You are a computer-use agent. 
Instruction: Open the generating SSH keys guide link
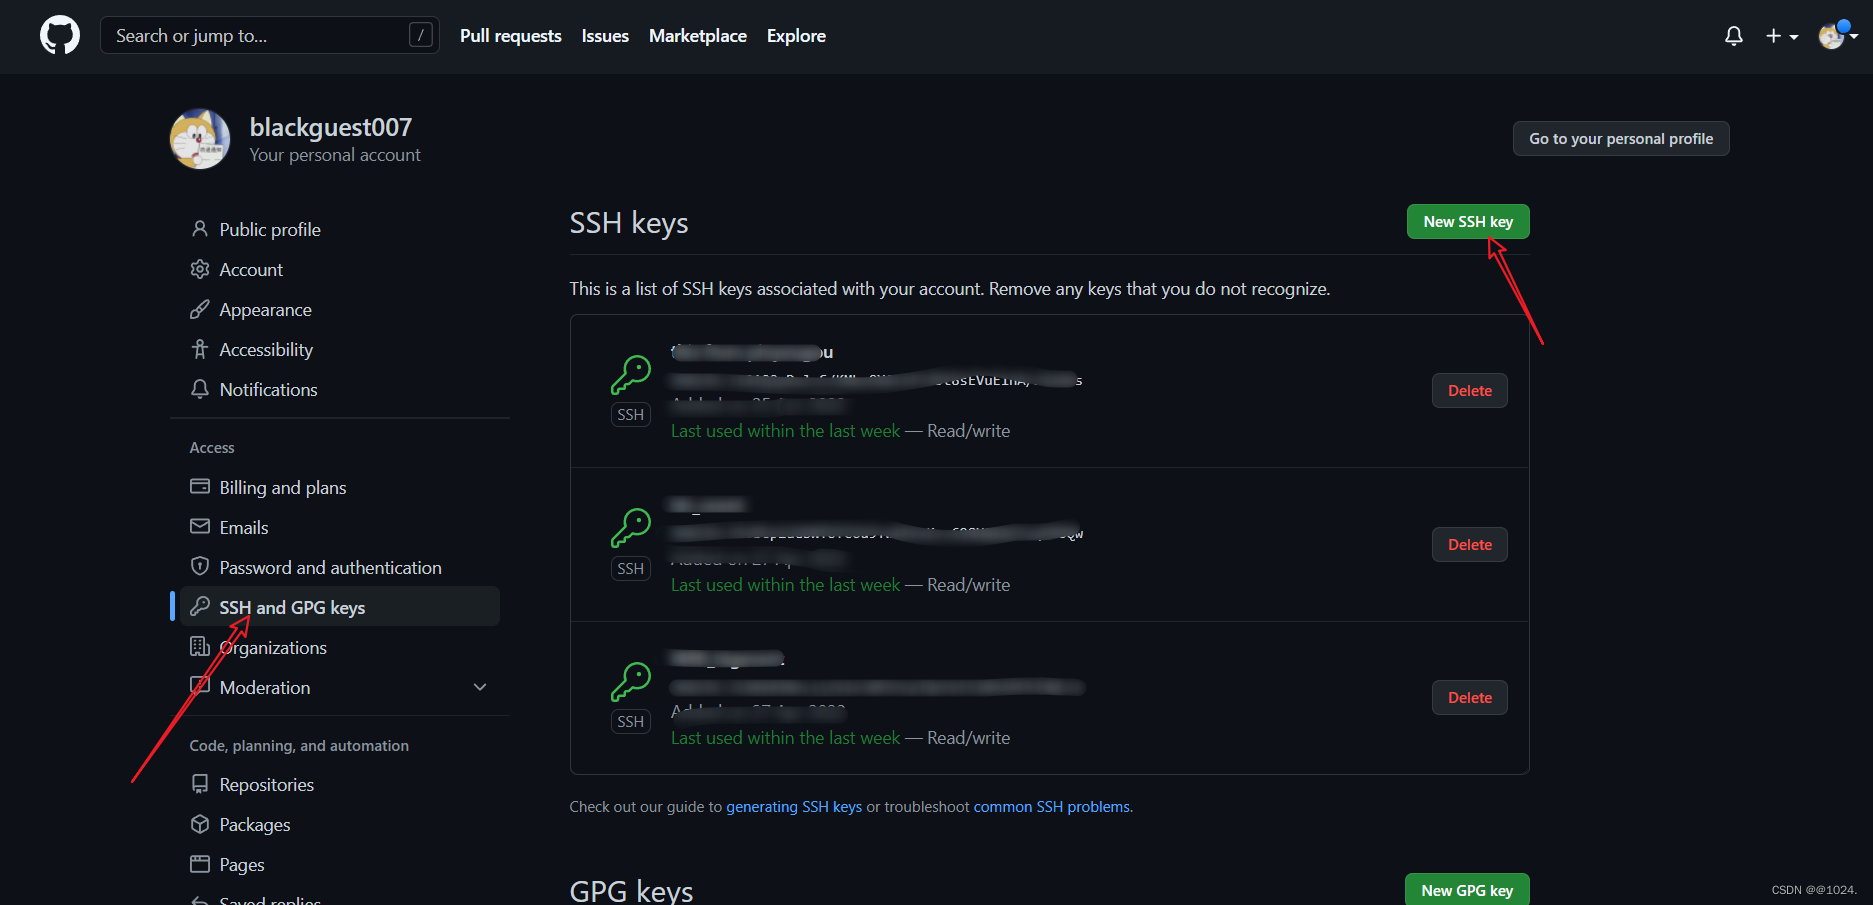pos(794,807)
